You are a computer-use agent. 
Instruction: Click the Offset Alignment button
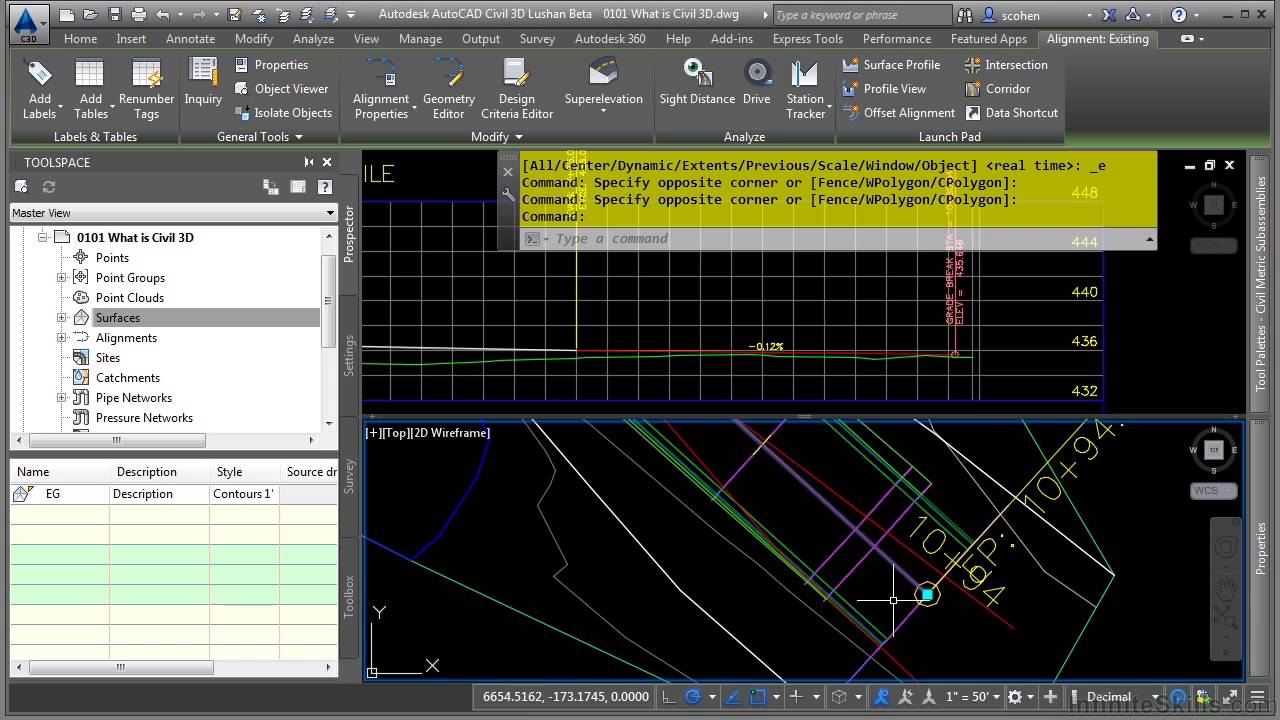(x=899, y=113)
